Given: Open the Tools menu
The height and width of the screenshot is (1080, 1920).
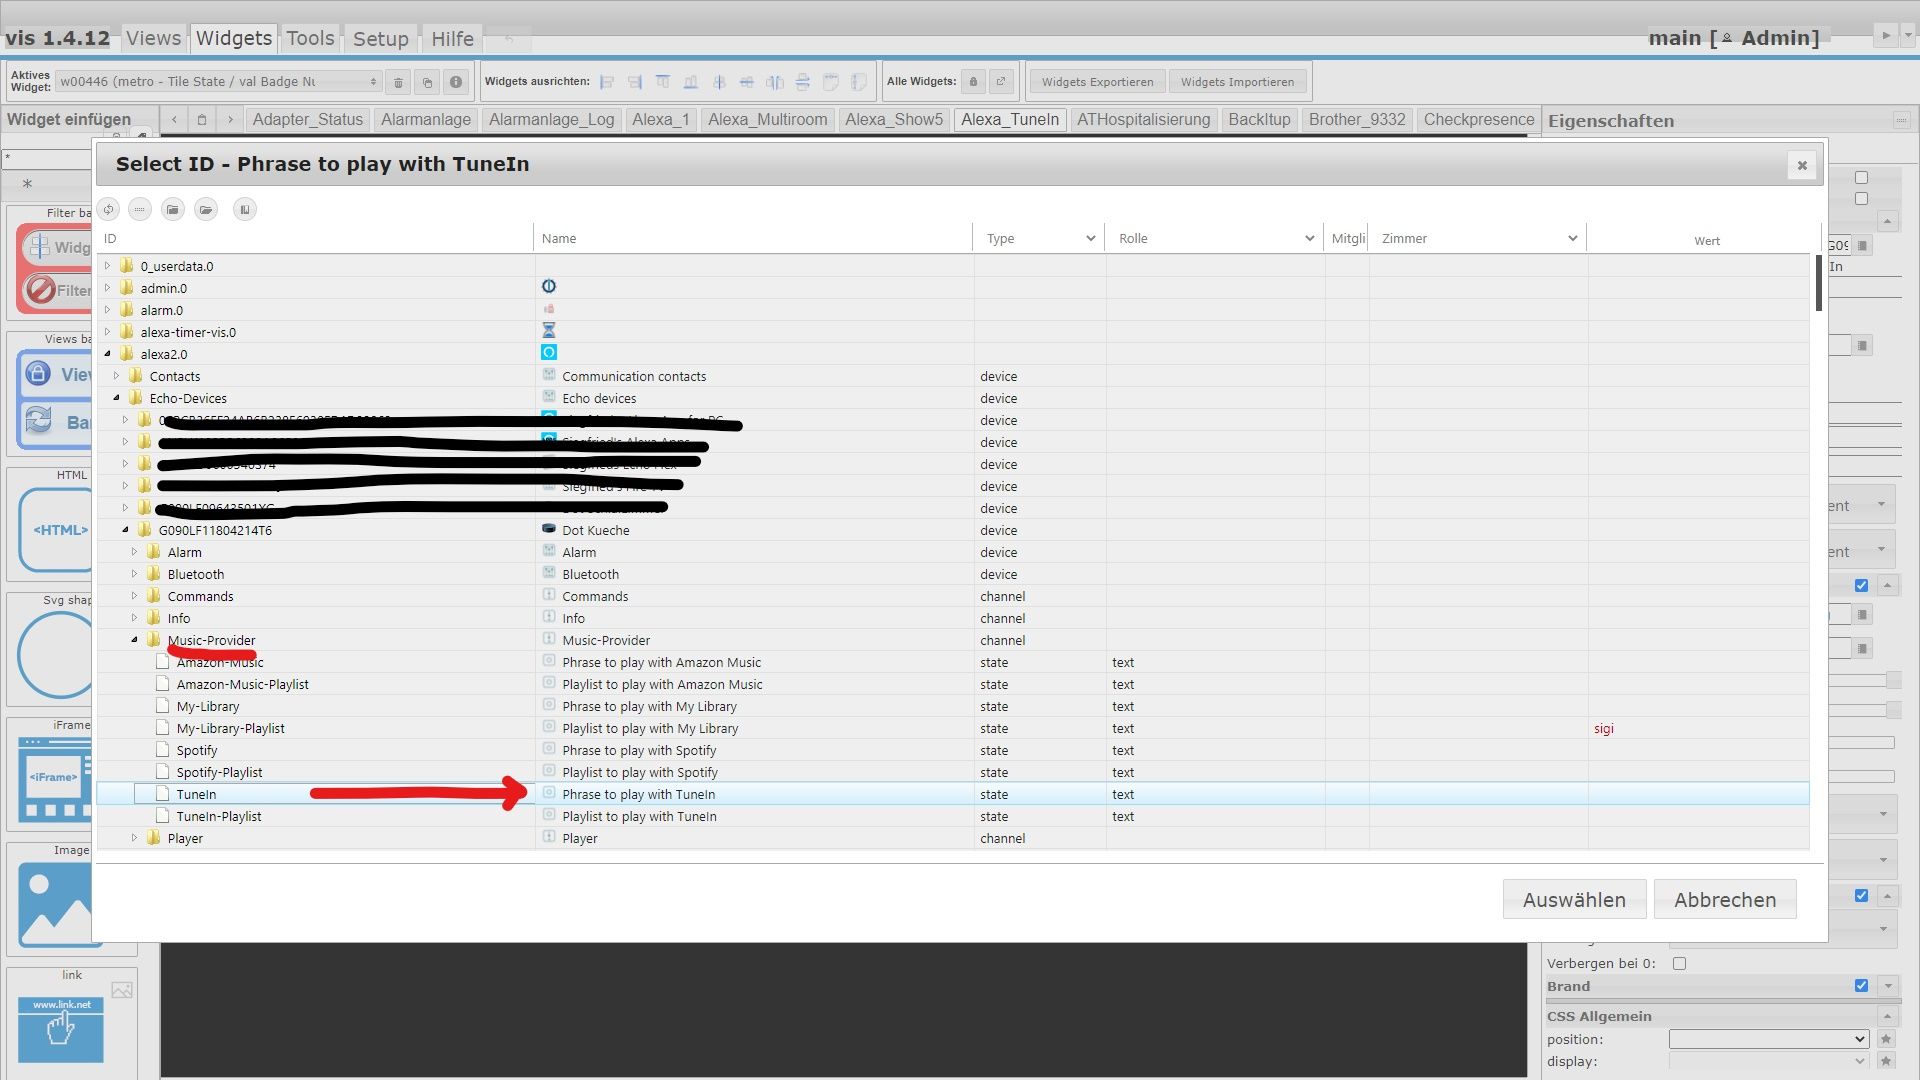Looking at the screenshot, I should (310, 38).
